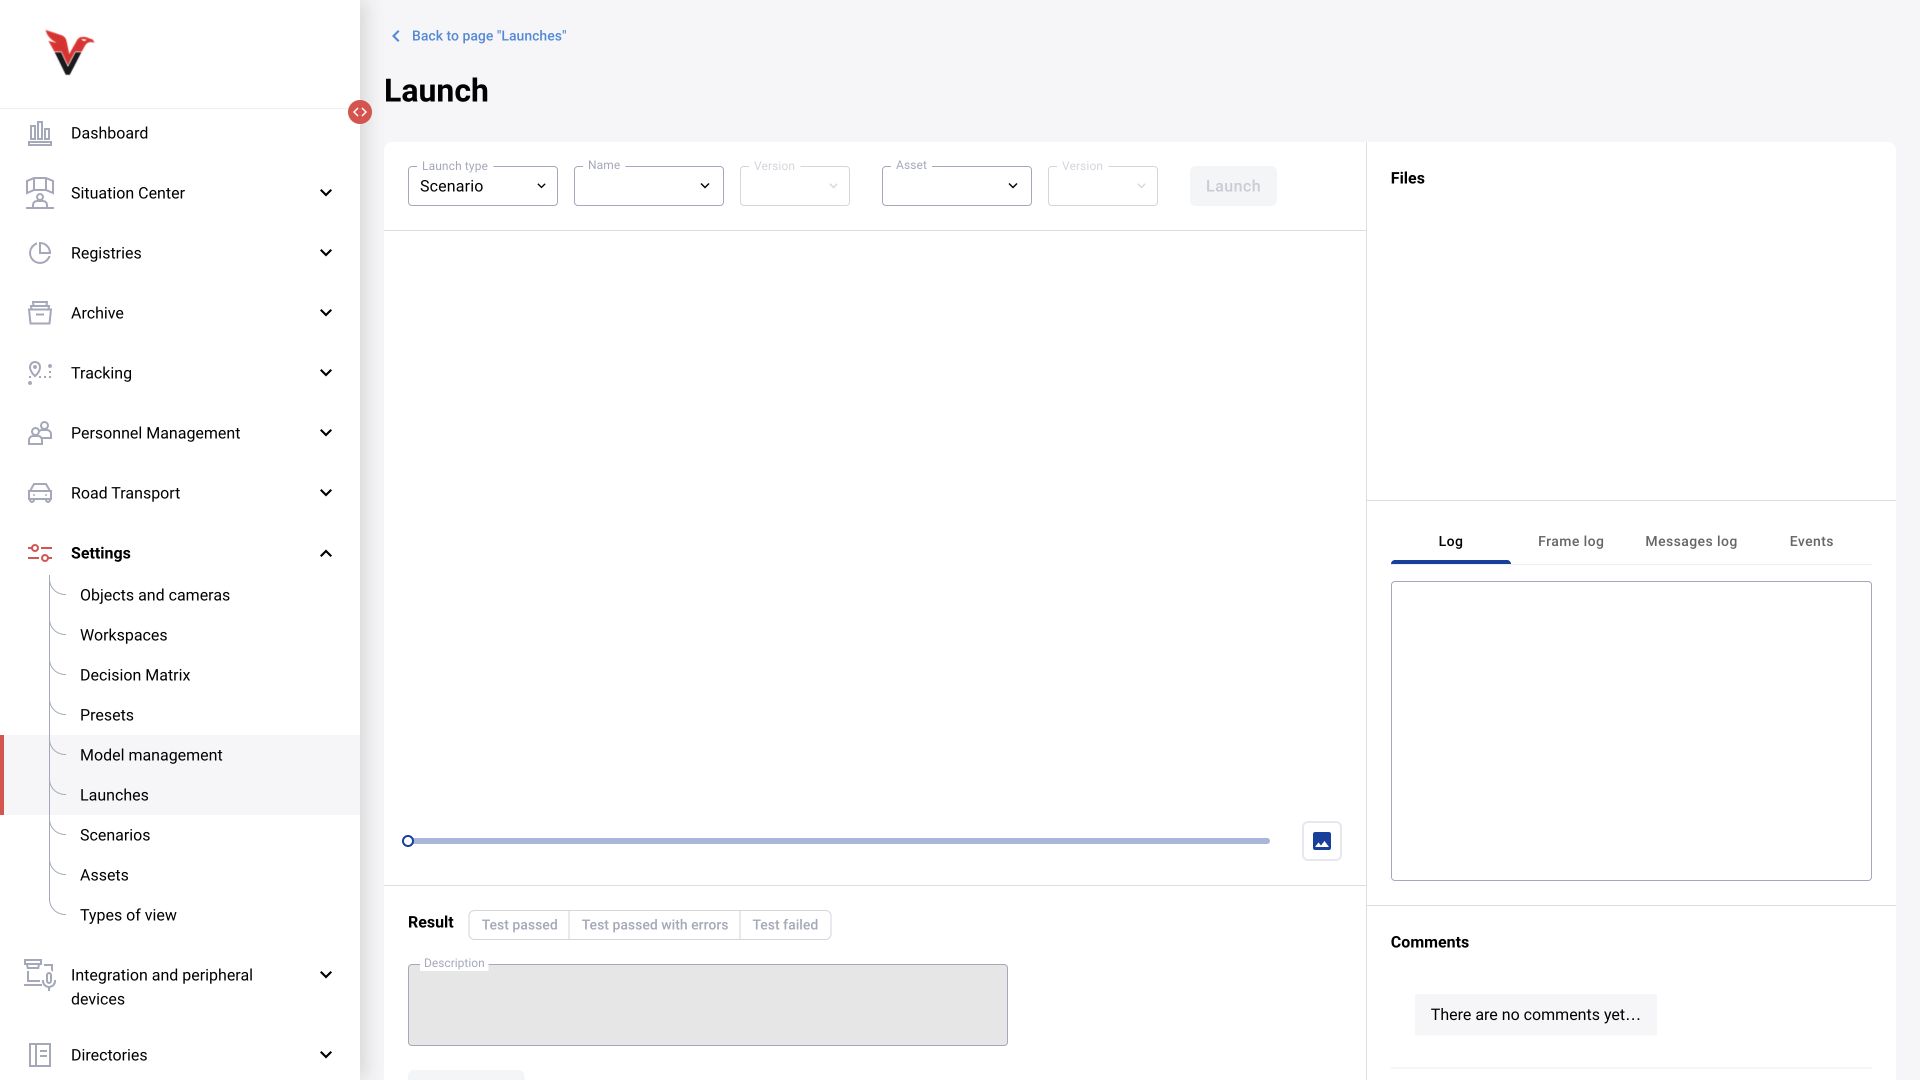Click the Tracking map pin icon
The image size is (1920, 1080).
click(x=40, y=373)
